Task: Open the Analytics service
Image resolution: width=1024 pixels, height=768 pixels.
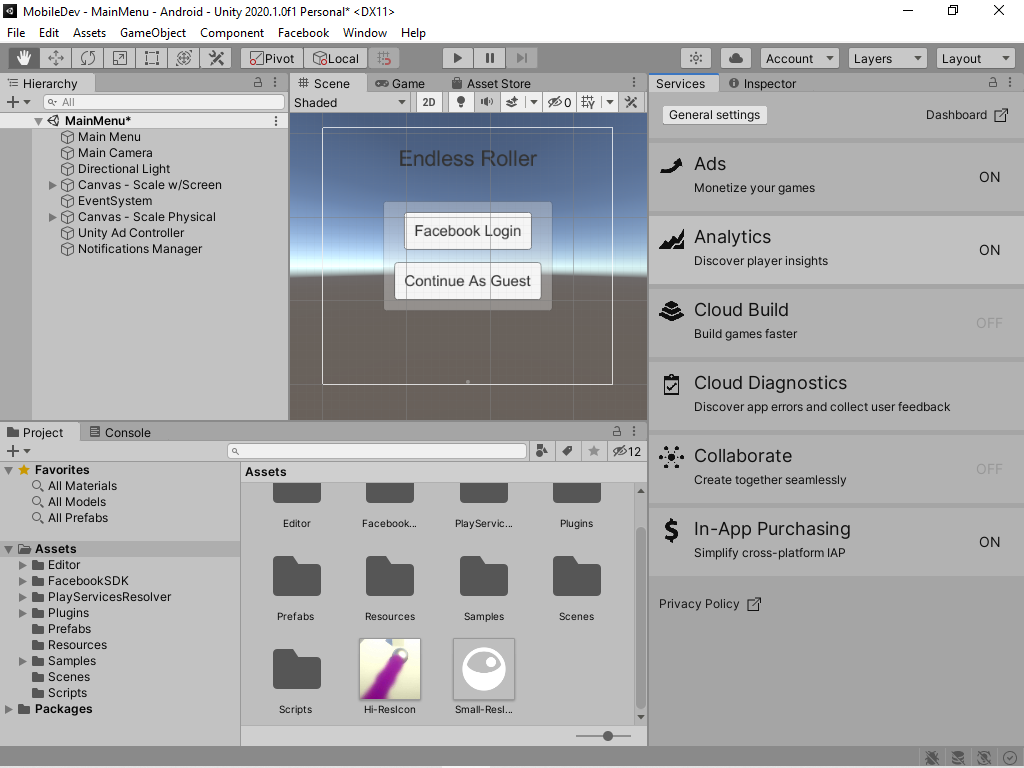Action: (x=836, y=250)
